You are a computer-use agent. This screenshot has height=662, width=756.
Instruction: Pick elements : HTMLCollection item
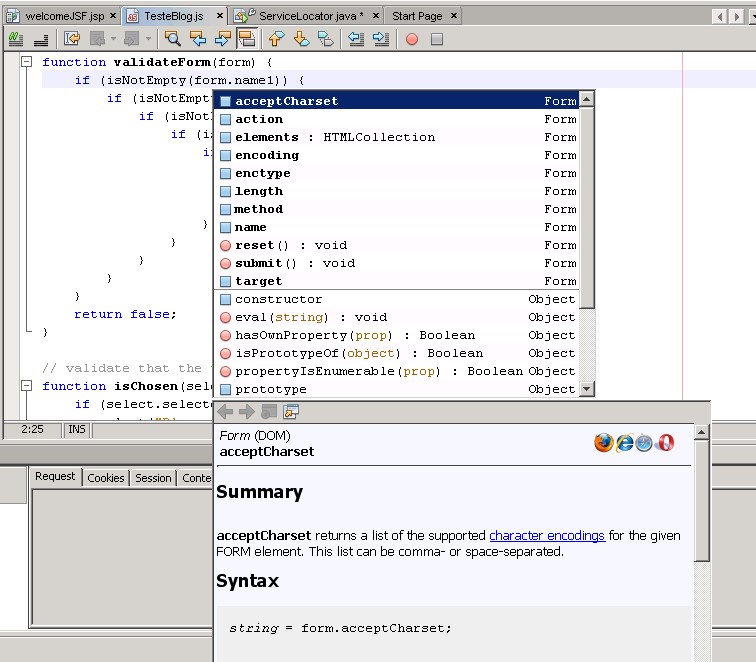(397, 137)
